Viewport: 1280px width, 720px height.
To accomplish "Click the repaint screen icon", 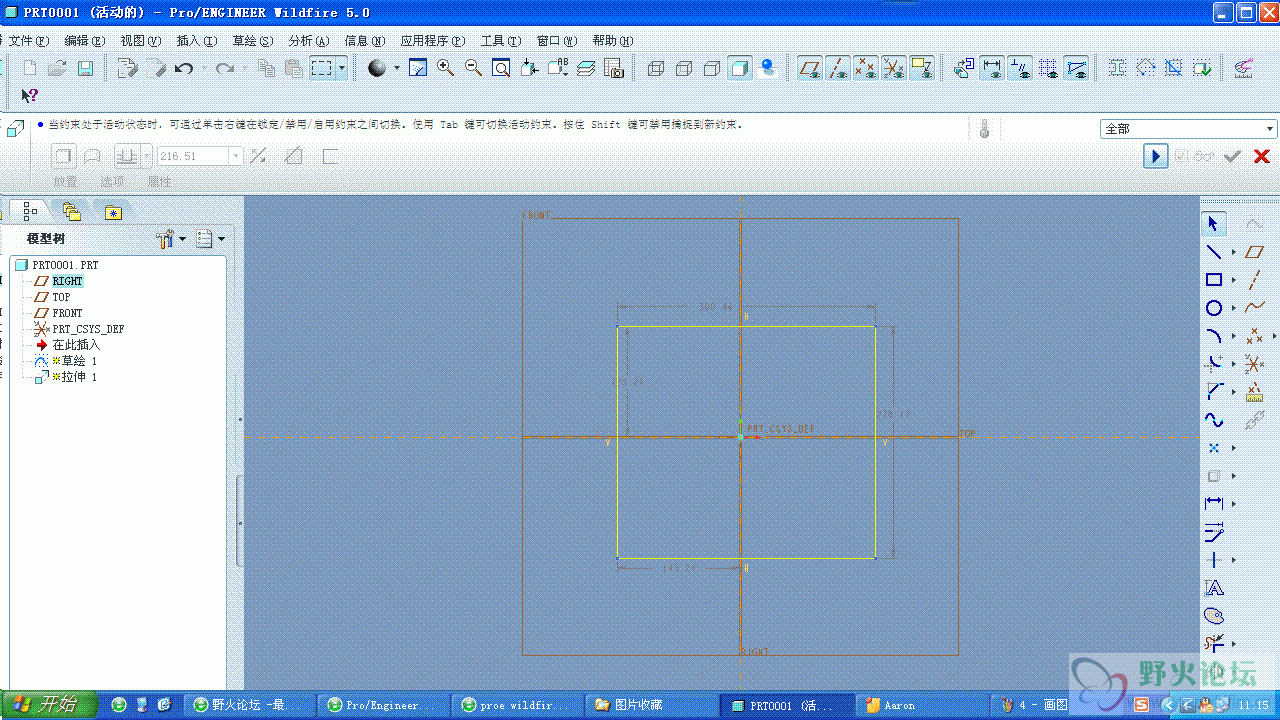I will tap(418, 68).
